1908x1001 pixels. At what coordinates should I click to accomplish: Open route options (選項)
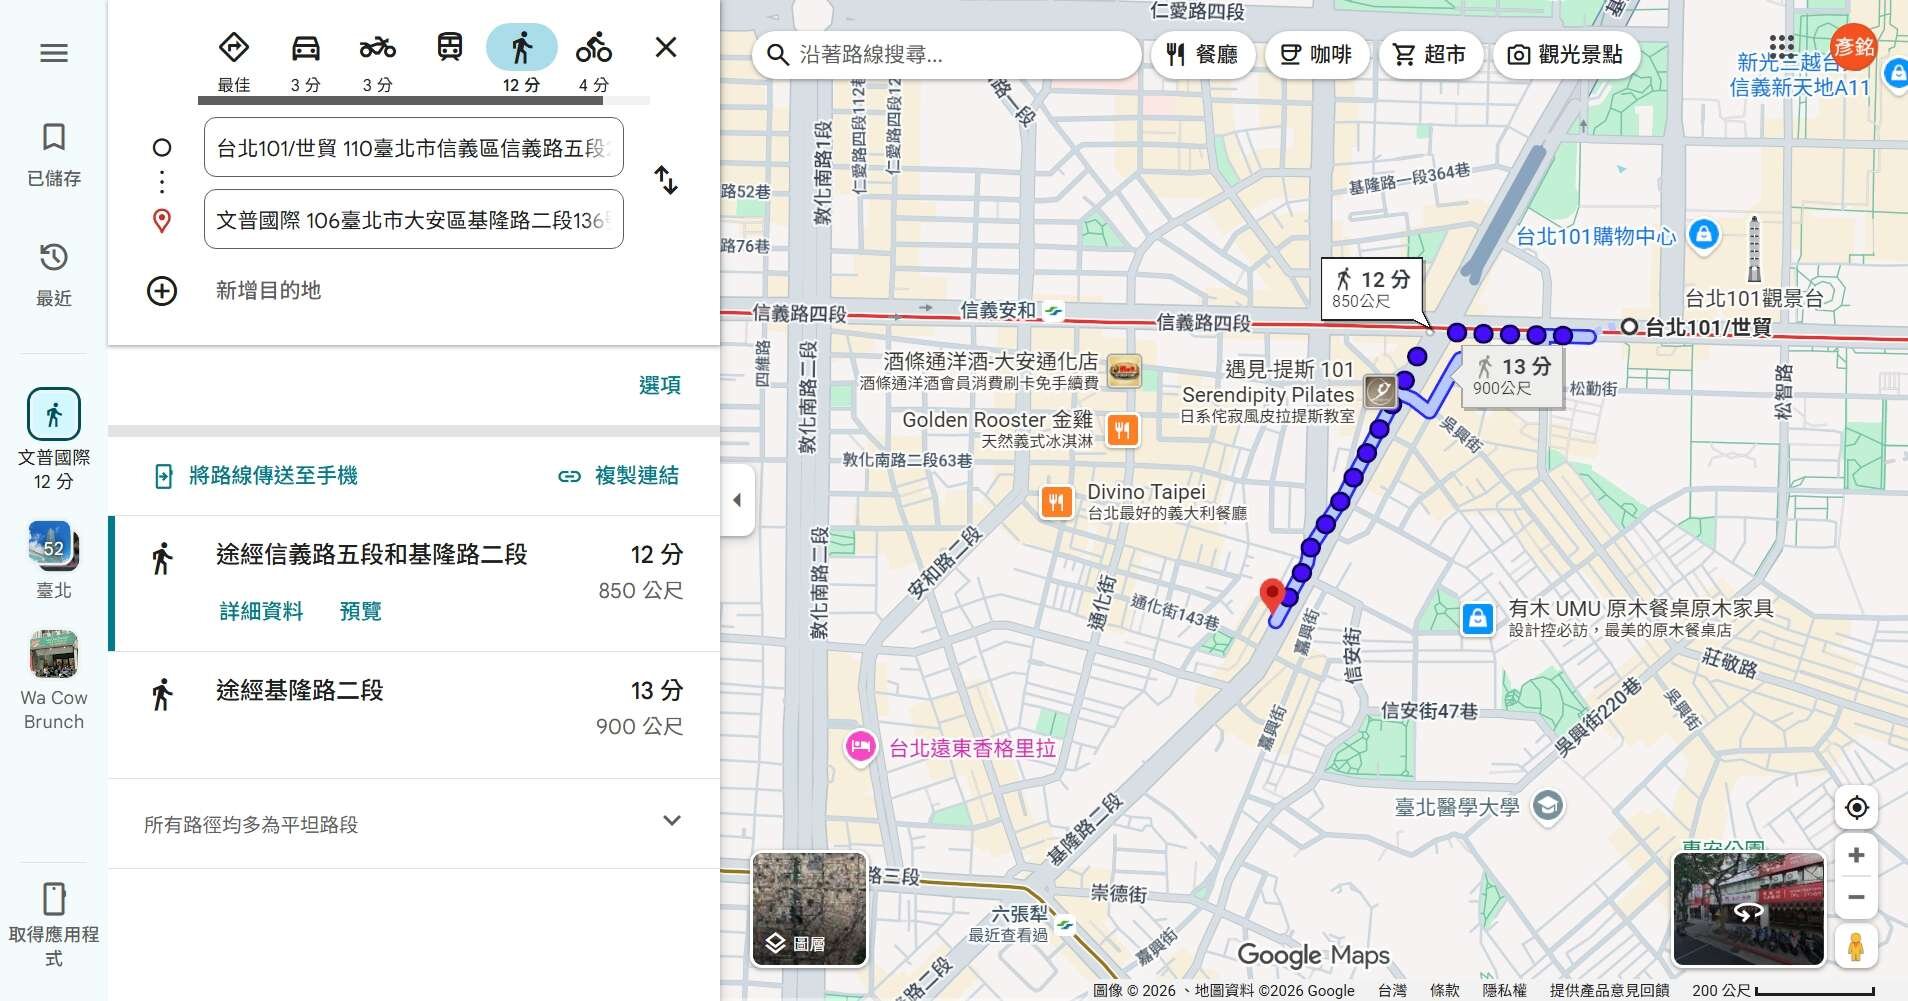tap(659, 385)
